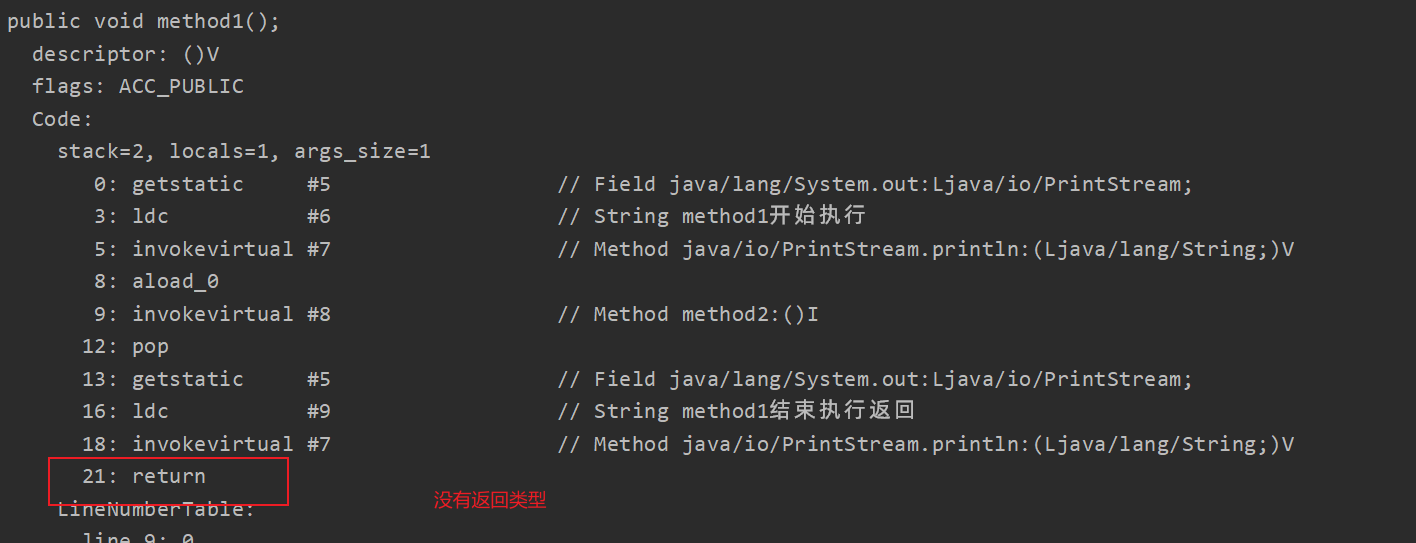Click the "0: getstatic #5" instruction
Image resolution: width=1416 pixels, height=543 pixels.
212,184
